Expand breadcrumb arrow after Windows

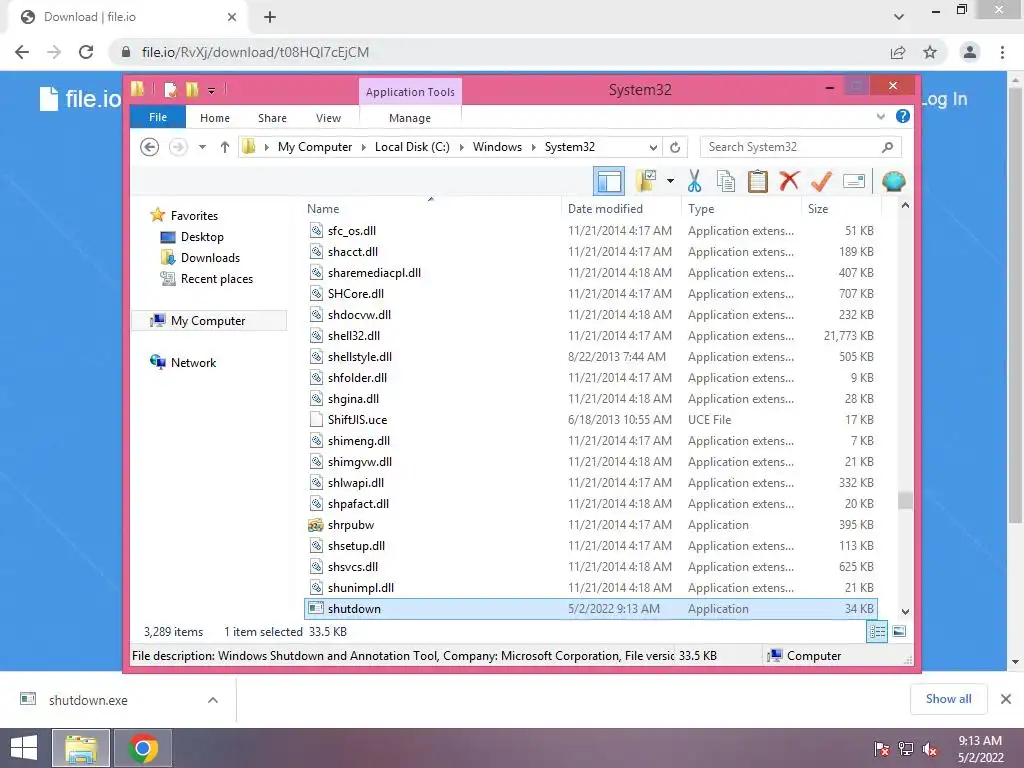point(534,147)
